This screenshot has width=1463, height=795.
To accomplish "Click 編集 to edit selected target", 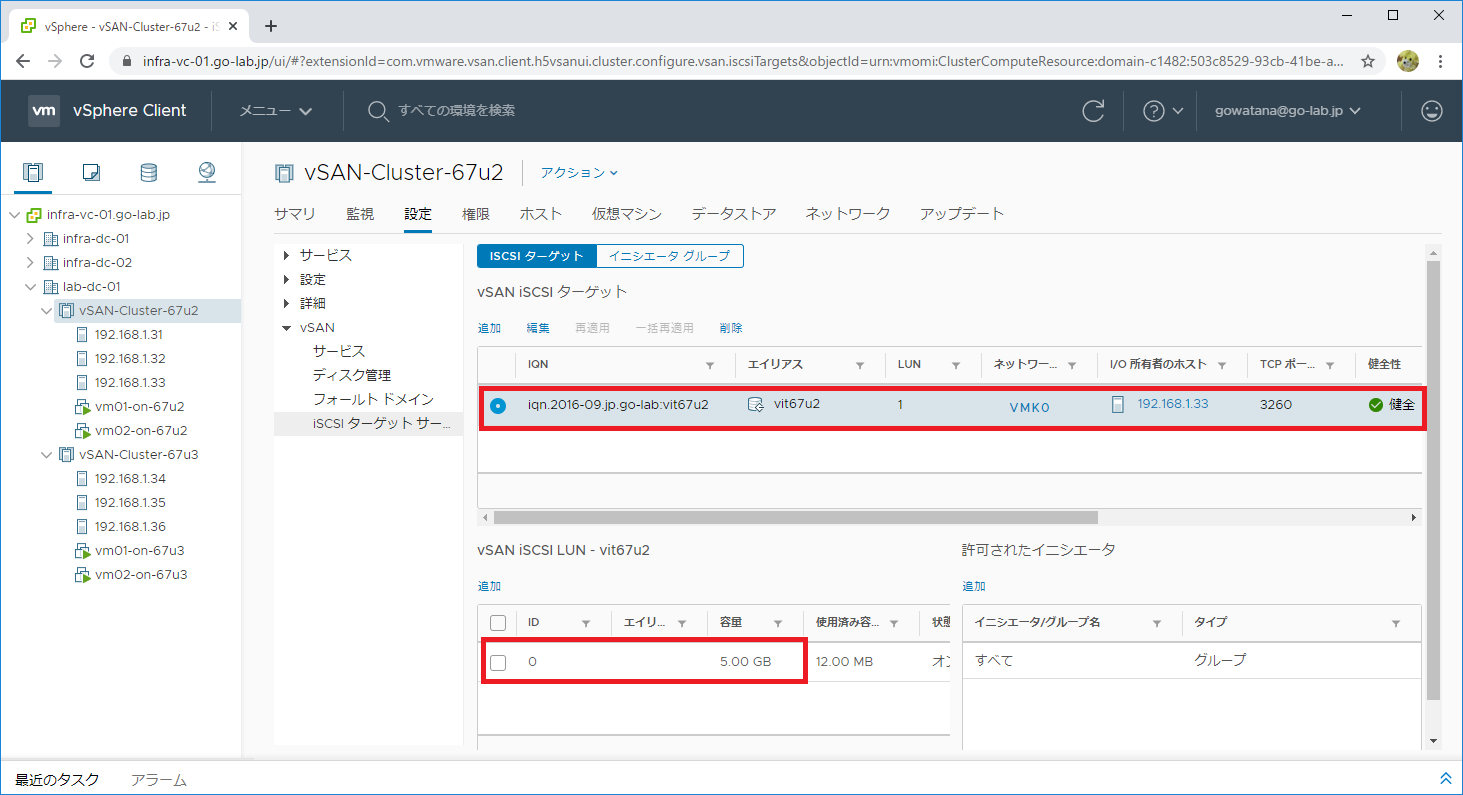I will tap(539, 328).
